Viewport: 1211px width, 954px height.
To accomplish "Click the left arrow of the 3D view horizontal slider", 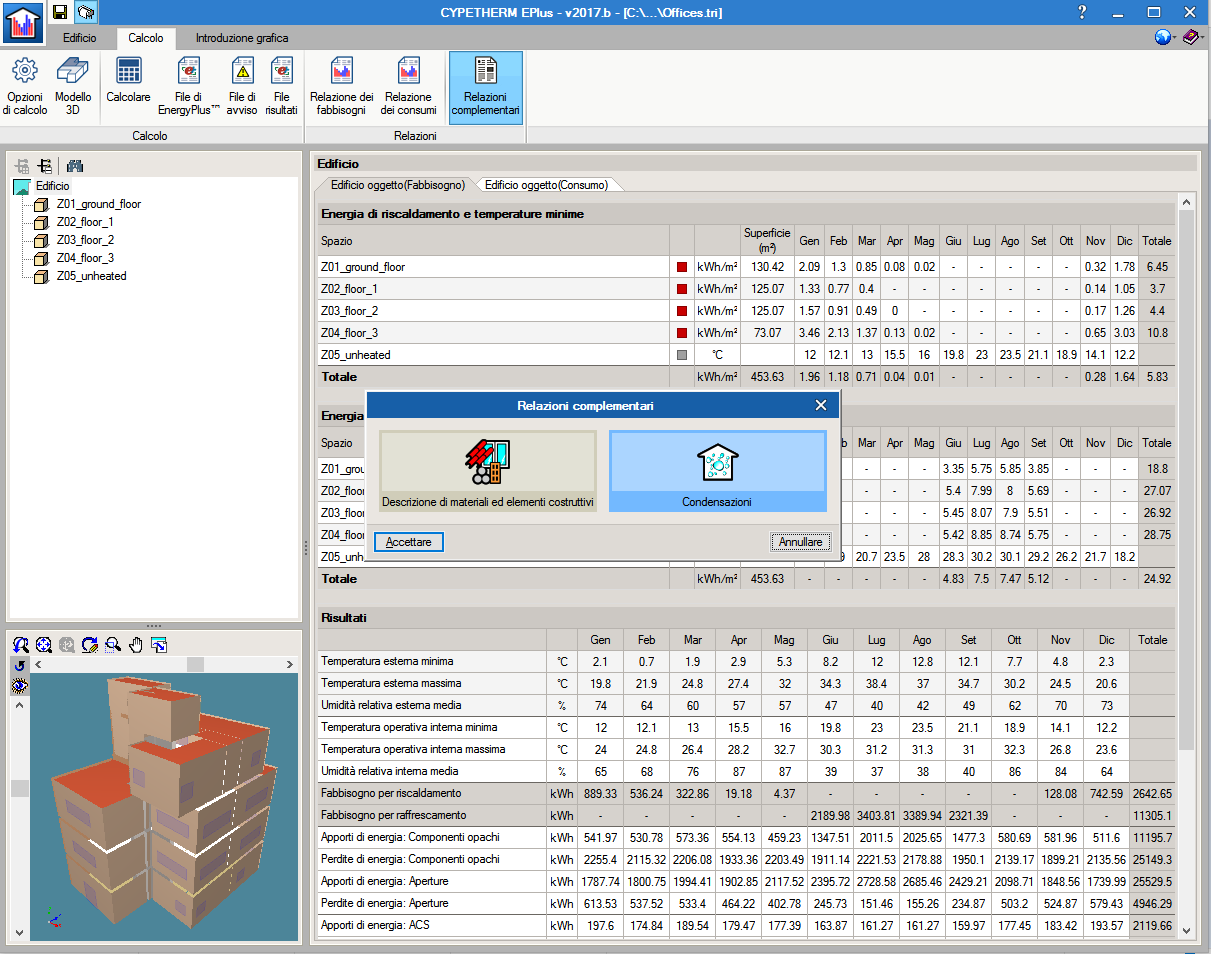I will pos(38,665).
